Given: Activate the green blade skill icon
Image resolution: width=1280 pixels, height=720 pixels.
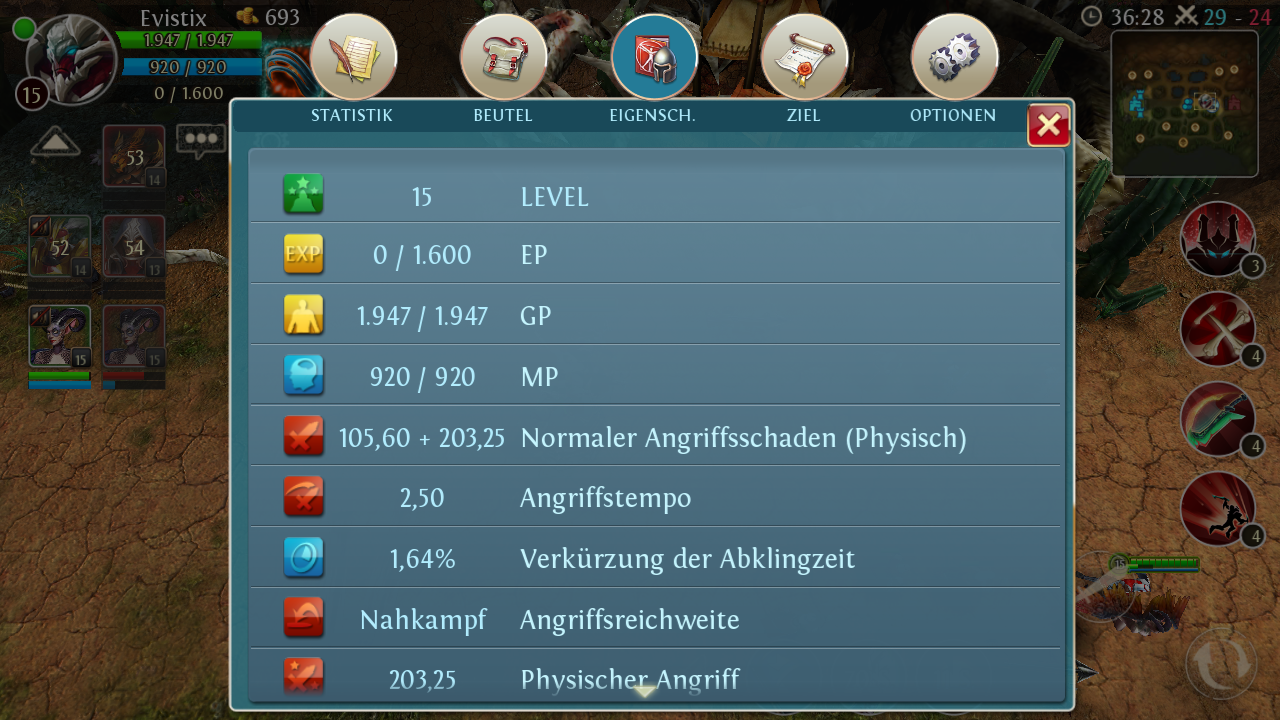Looking at the screenshot, I should point(1218,419).
